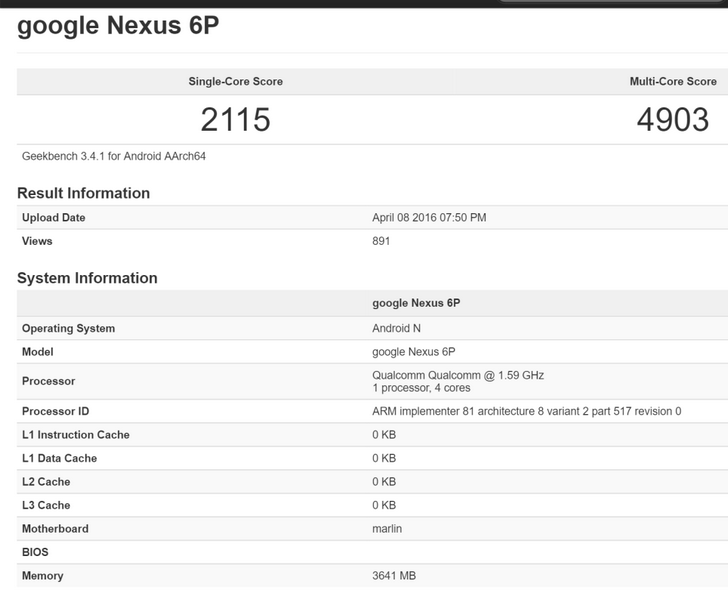The image size is (728, 600).
Task: Select the Motherboard label
Action: (55, 528)
